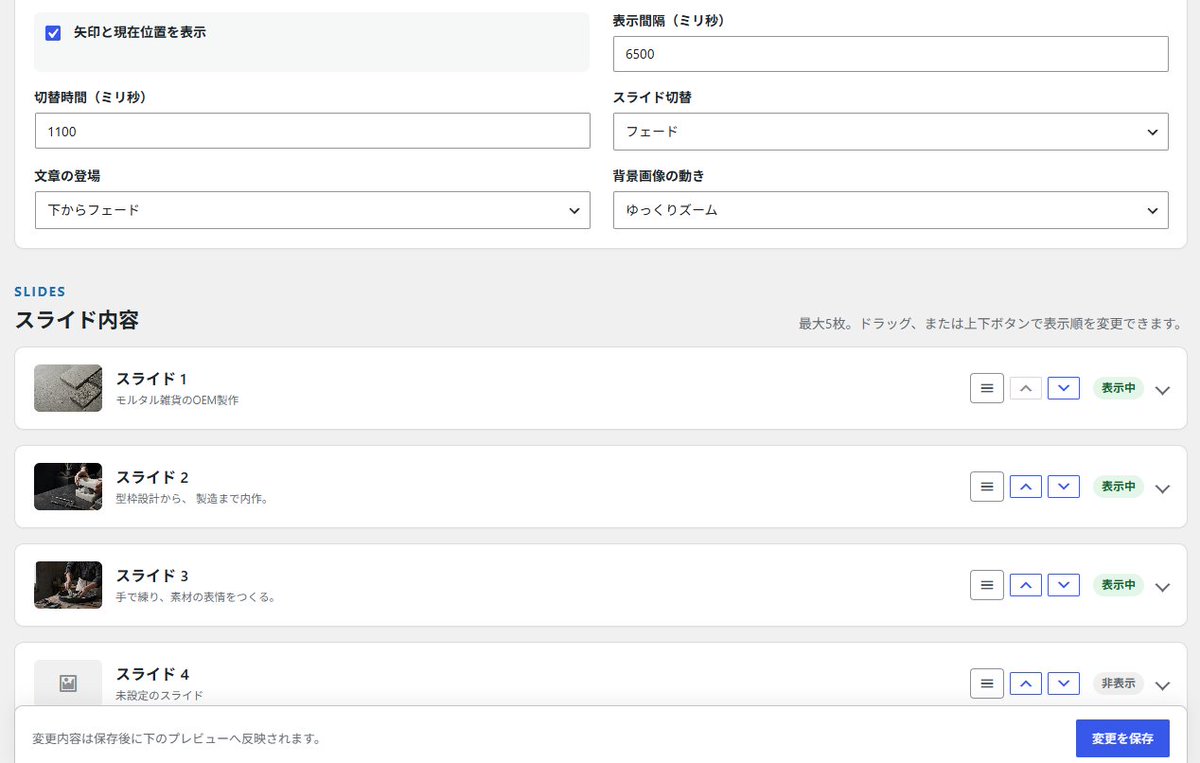Click スライド 2 title text
The image size is (1200, 763).
tap(152, 477)
